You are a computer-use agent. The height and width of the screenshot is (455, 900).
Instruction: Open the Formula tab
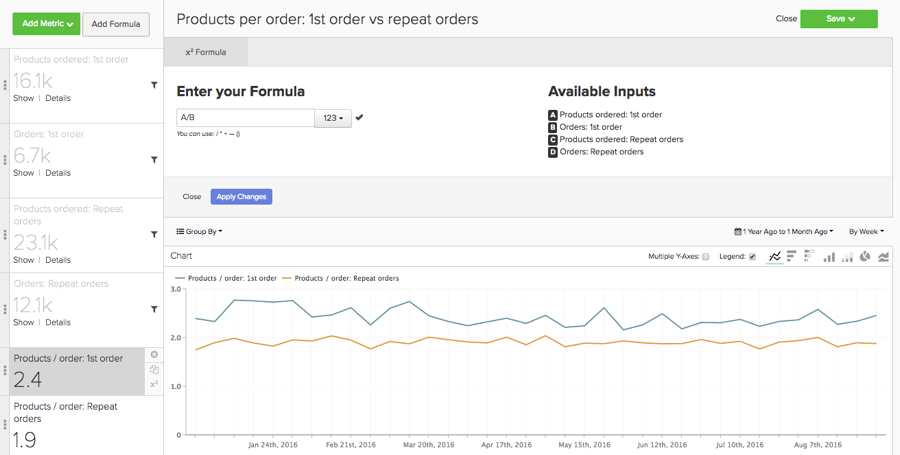206,52
